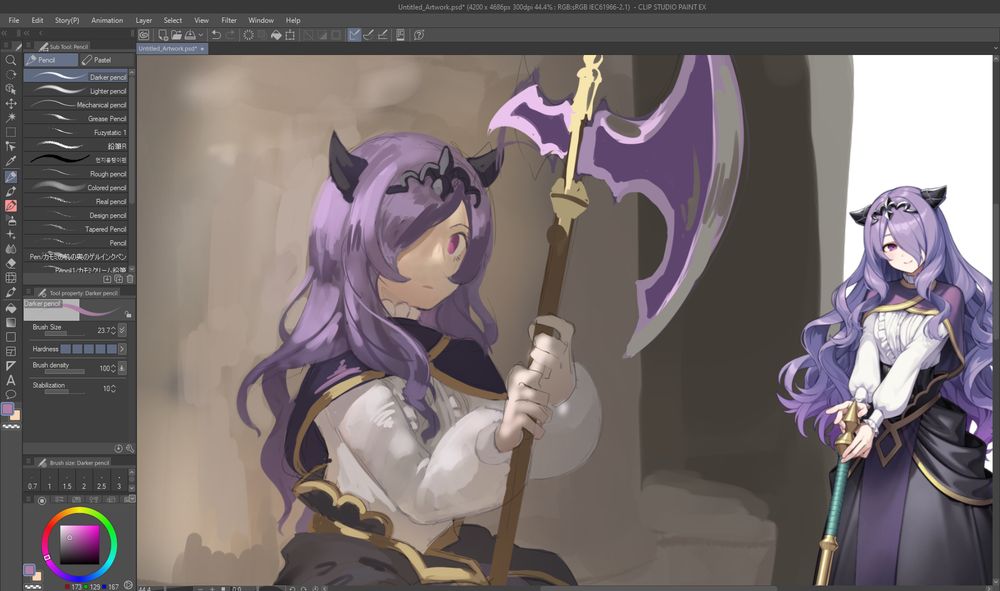Click the Scale/Rotate transform icon
Screen dimensions: 1000x591
point(290,35)
